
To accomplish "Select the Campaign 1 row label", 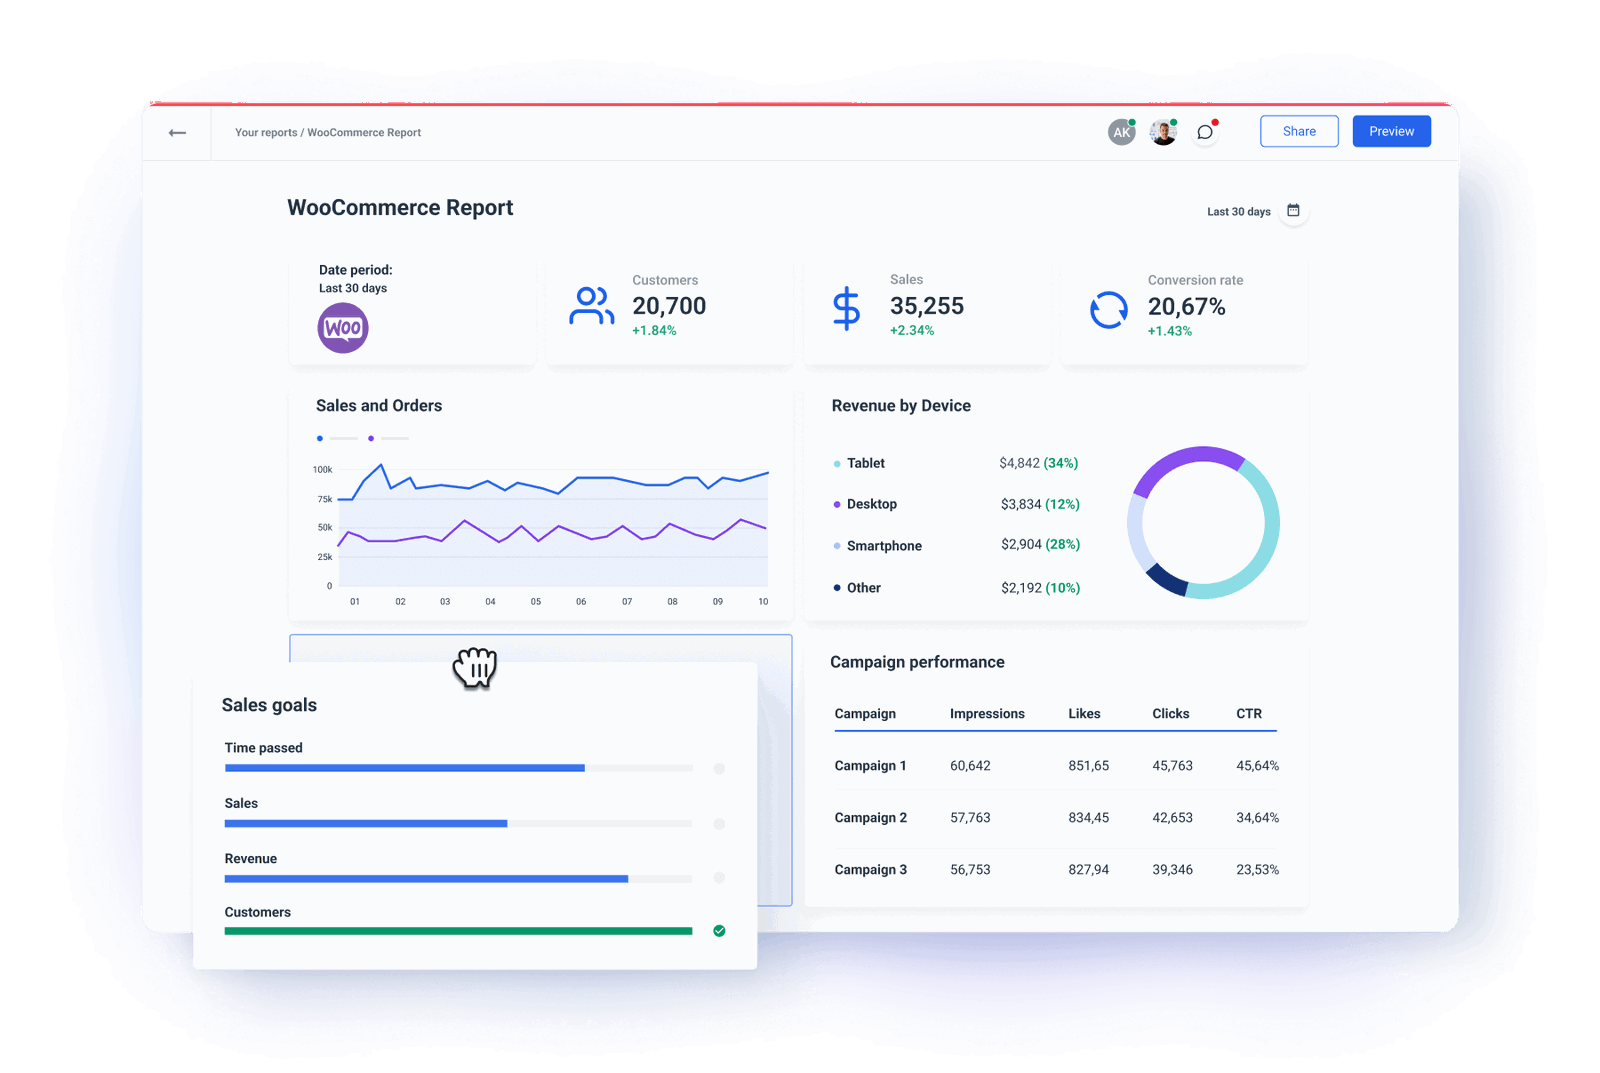I will 870,765.
